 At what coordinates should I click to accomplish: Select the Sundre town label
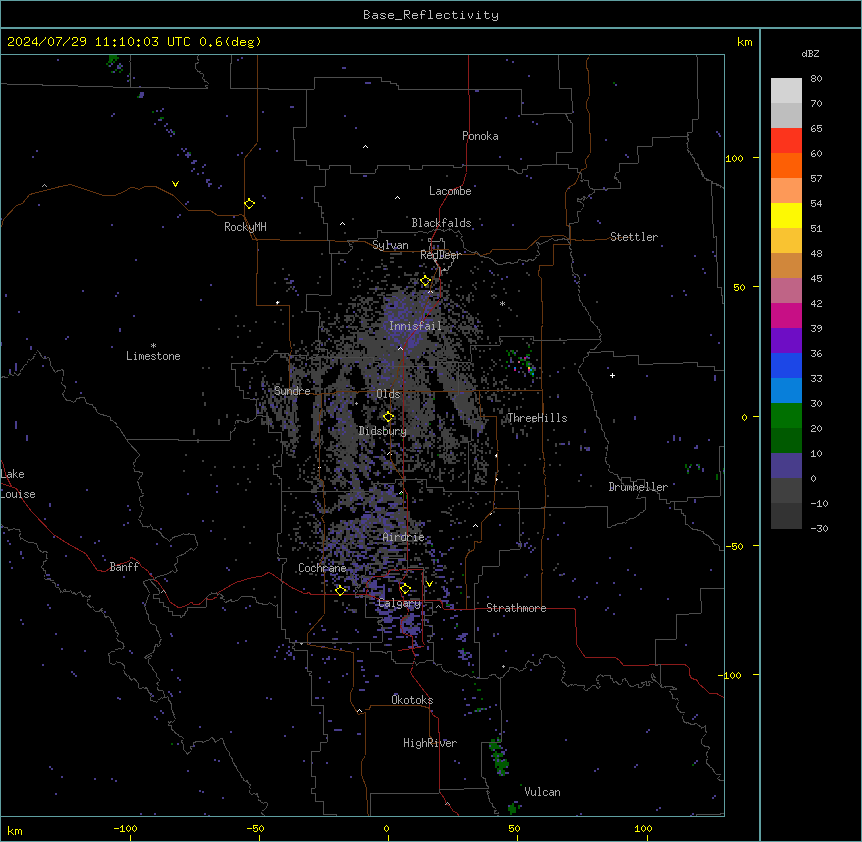(x=292, y=391)
